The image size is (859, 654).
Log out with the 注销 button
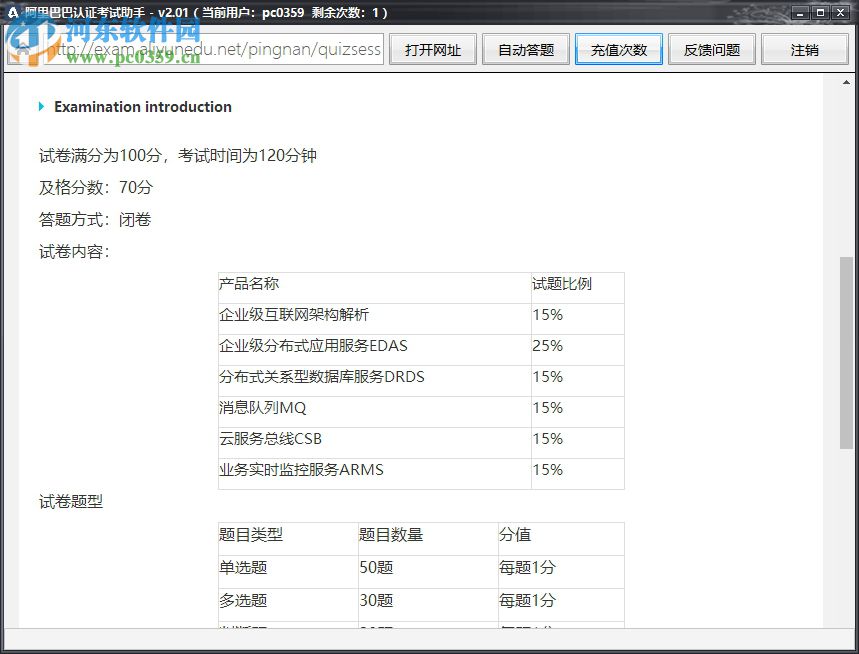point(805,49)
